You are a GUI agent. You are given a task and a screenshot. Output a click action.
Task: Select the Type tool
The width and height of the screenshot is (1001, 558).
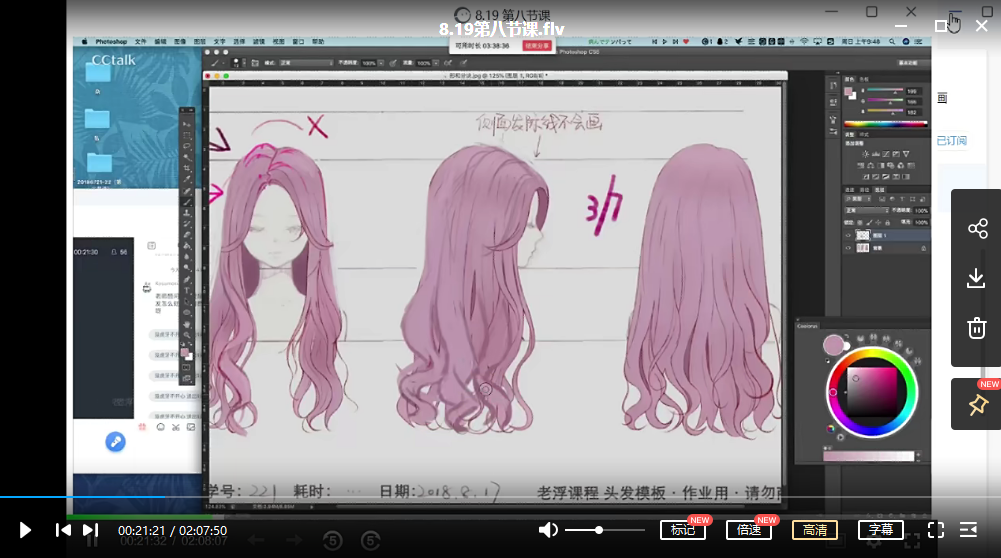187,289
